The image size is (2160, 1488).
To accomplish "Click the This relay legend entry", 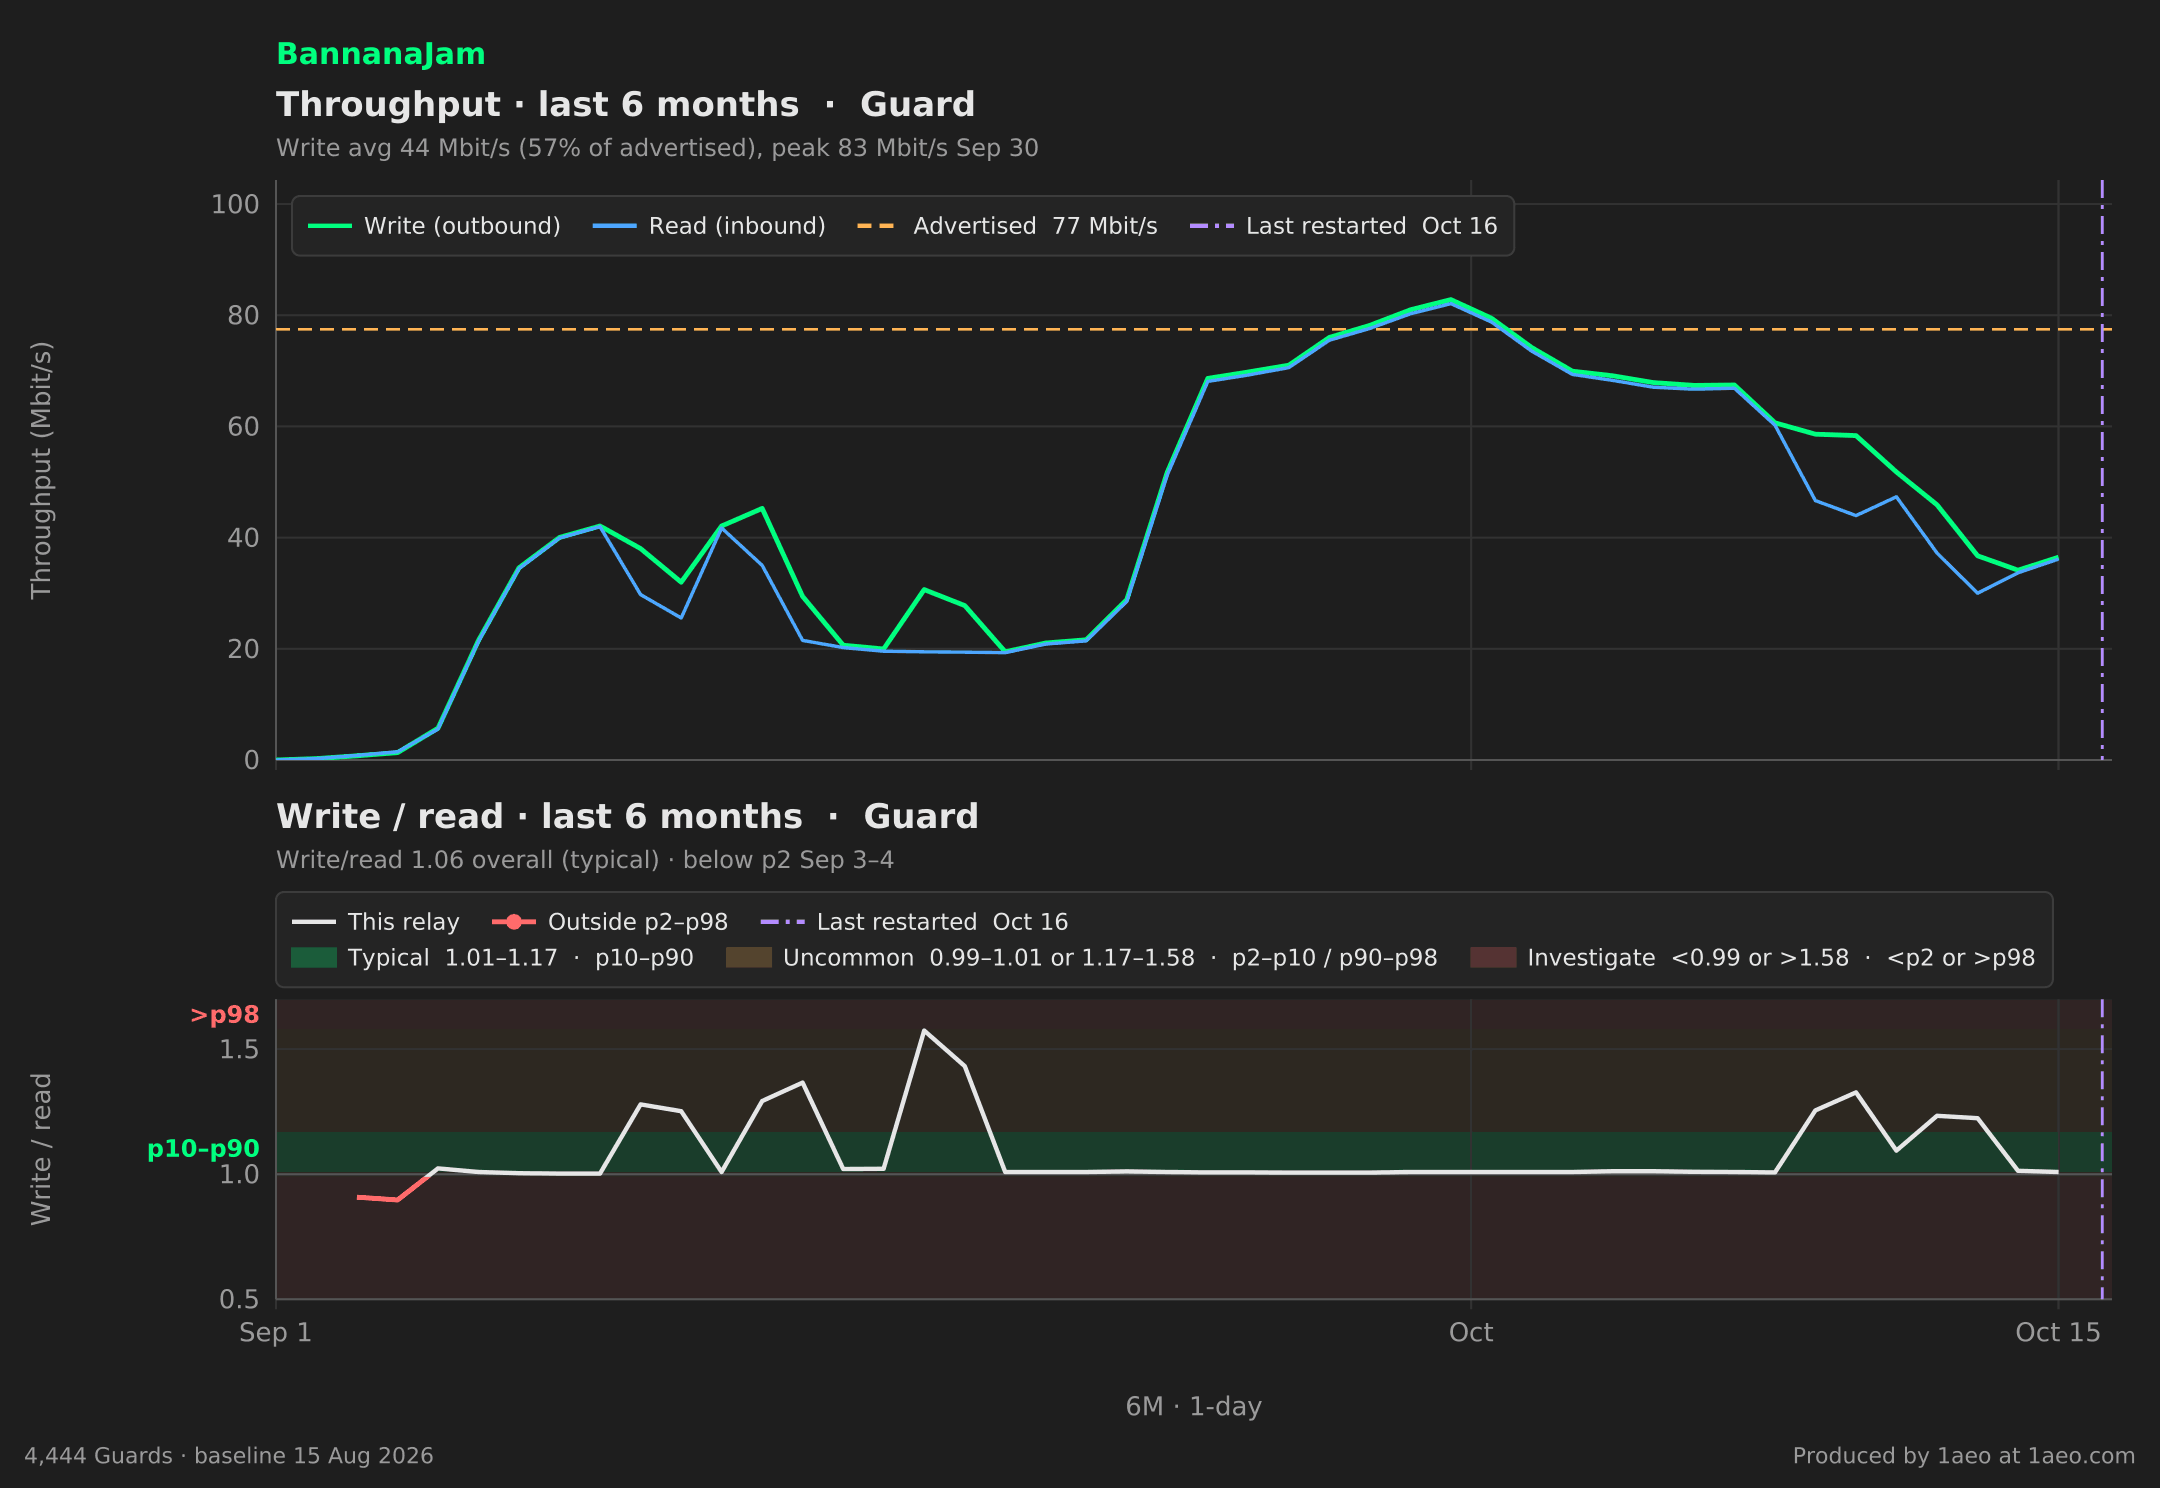I will click(x=376, y=922).
